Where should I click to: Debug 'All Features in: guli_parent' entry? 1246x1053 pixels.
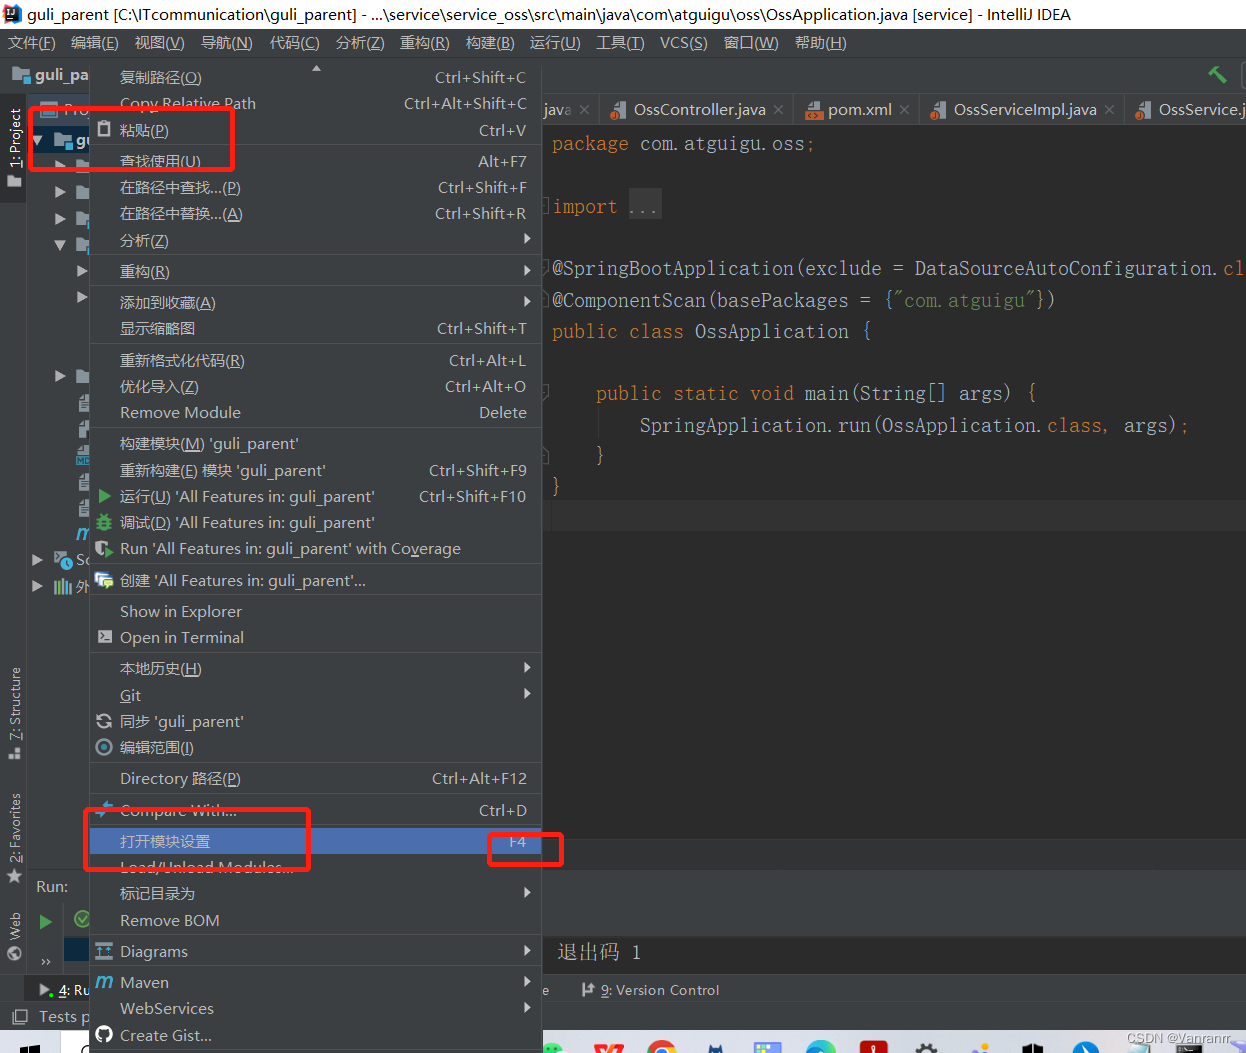315,522
